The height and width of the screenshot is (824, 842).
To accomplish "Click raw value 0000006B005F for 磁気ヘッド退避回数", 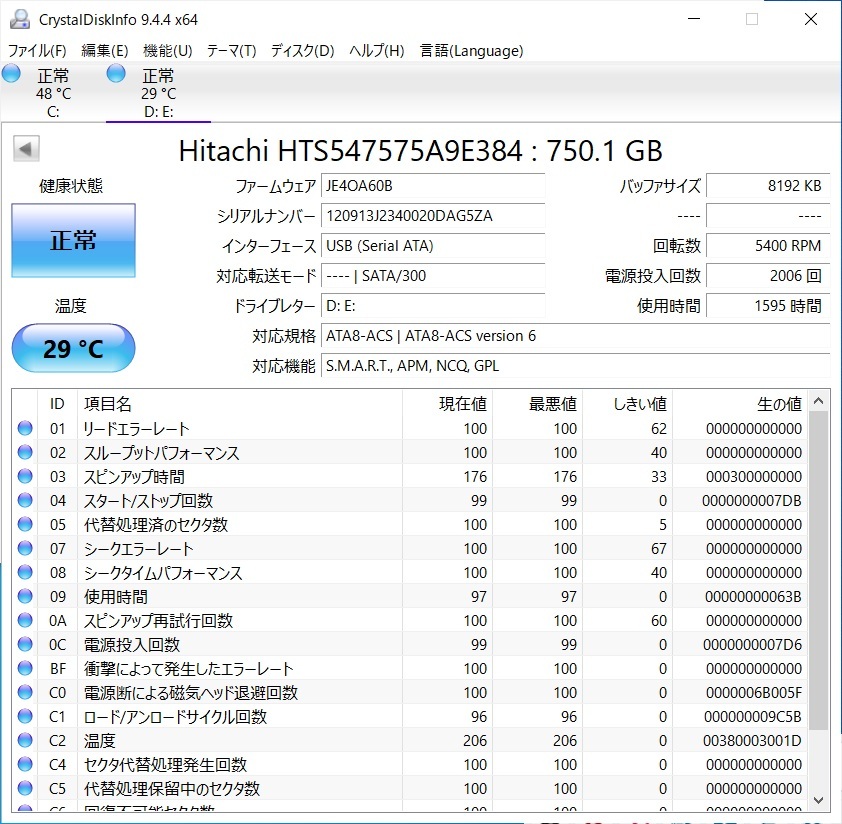I will [x=753, y=693].
